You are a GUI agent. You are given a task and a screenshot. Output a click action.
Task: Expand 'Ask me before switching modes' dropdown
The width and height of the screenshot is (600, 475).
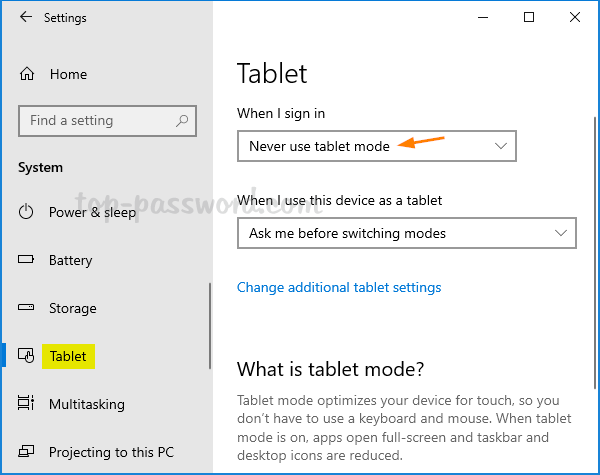tap(406, 233)
